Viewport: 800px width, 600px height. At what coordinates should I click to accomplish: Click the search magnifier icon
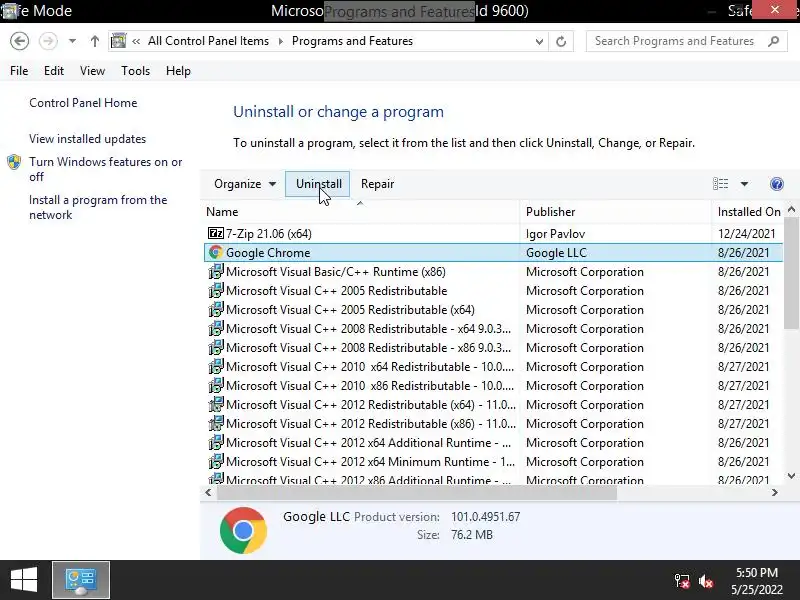click(x=773, y=41)
